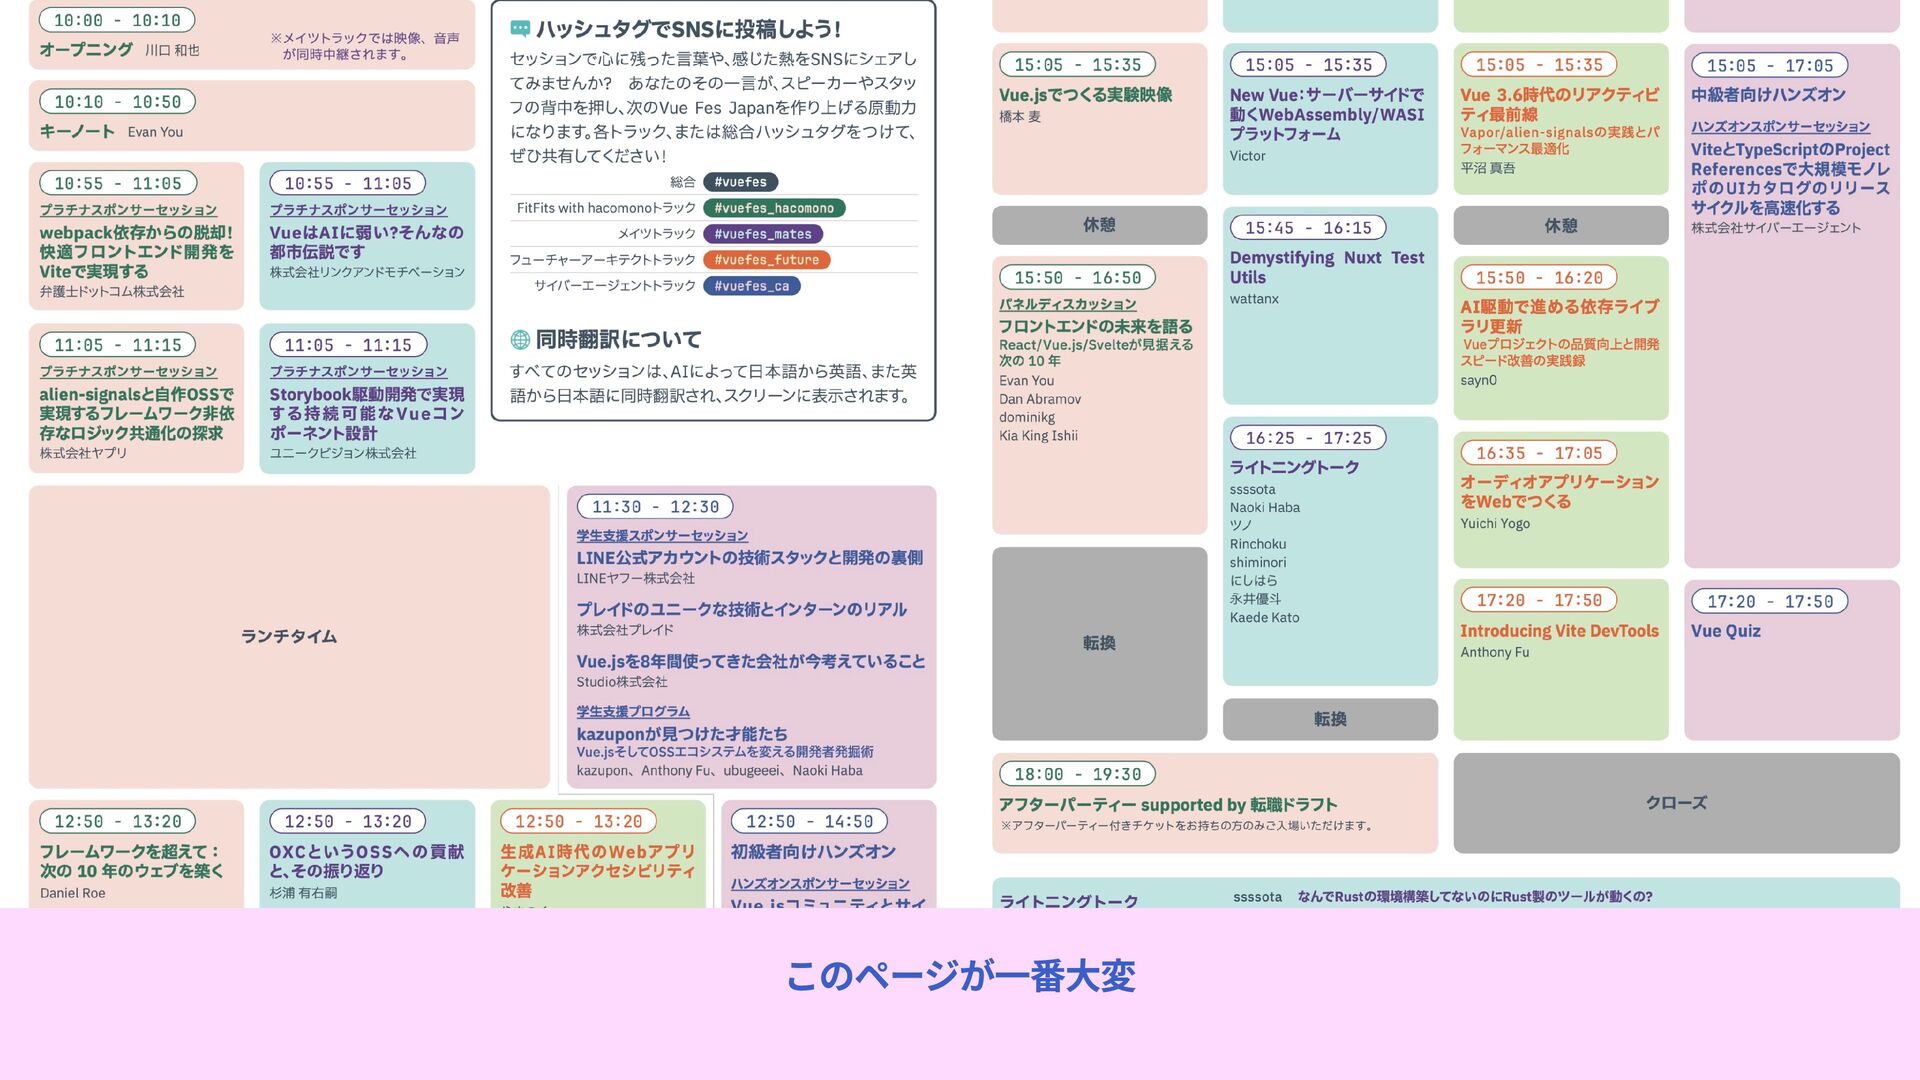This screenshot has height=1080, width=1920.
Task: Open Introducing Vite DevTools session
Action: [1558, 631]
